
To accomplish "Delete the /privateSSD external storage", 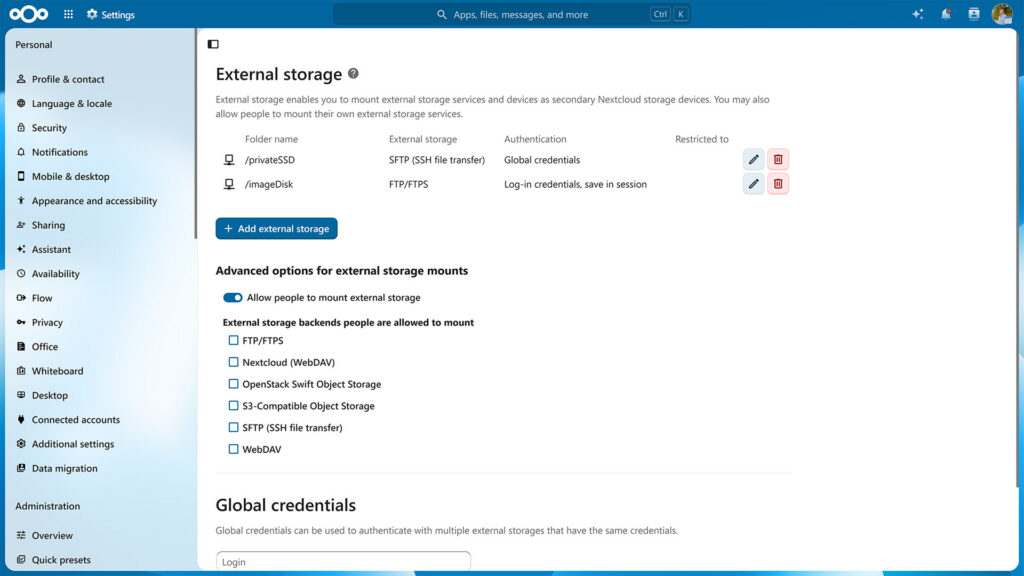I will point(778,159).
